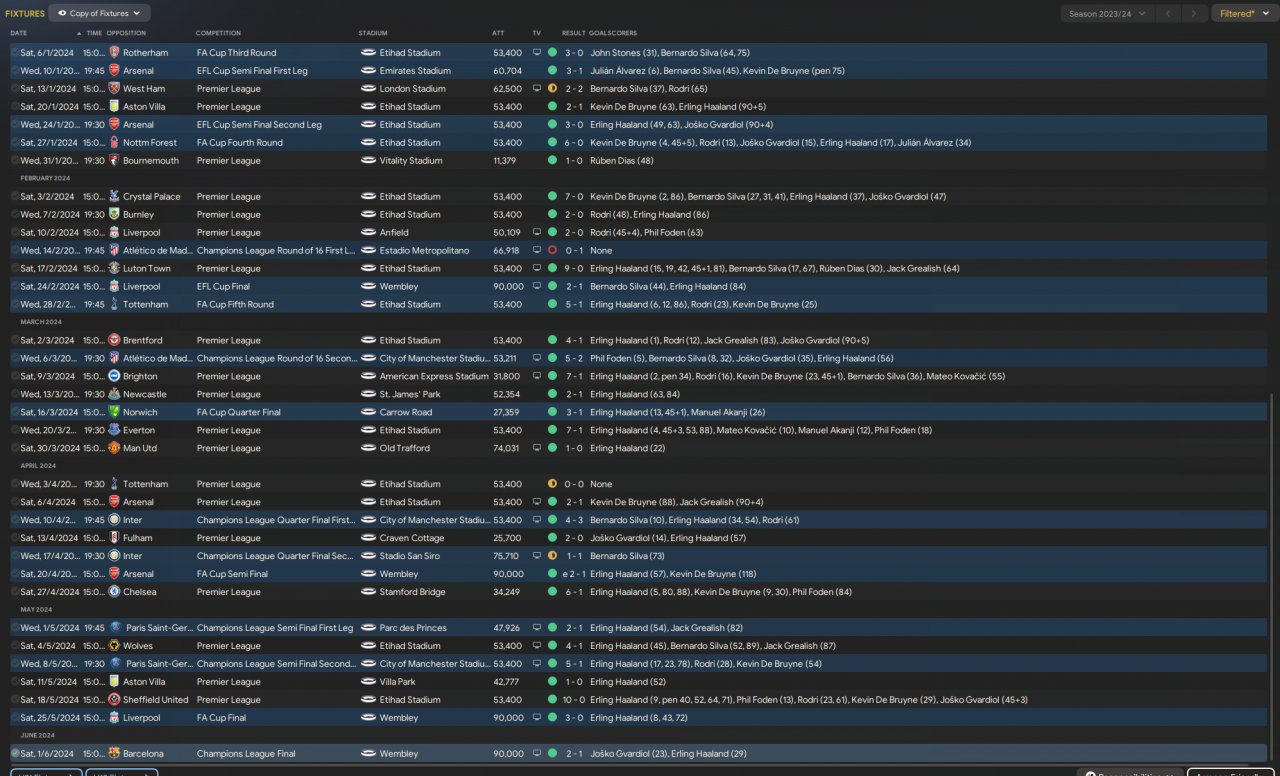
Task: Go to the previous season with the left arrow
Action: [1166, 14]
